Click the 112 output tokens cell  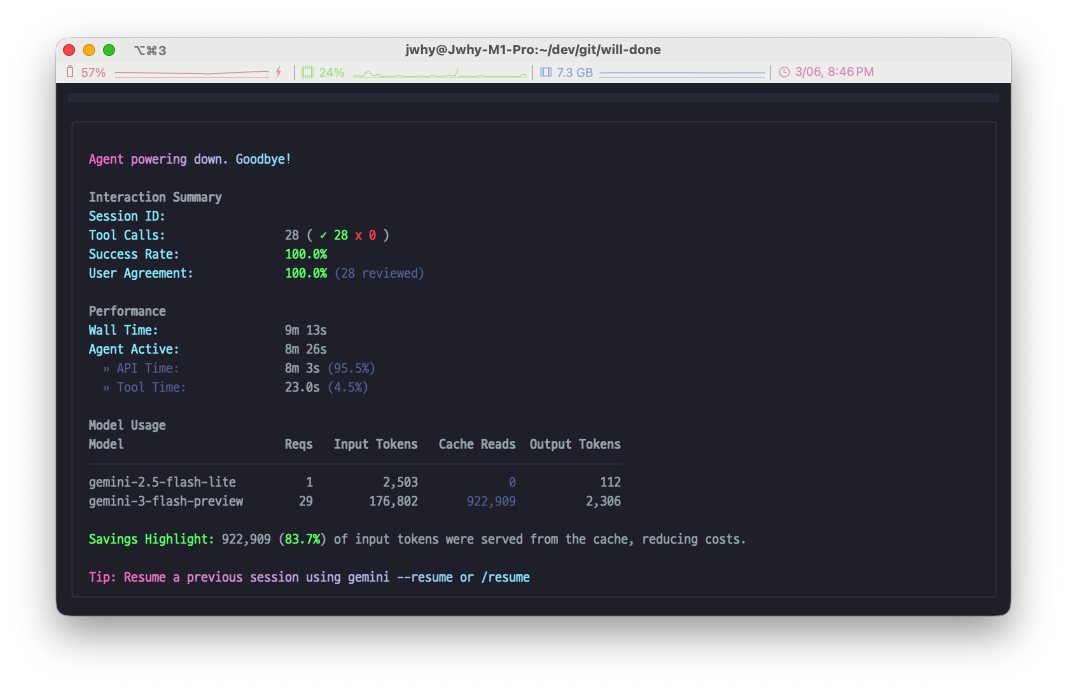[610, 483]
